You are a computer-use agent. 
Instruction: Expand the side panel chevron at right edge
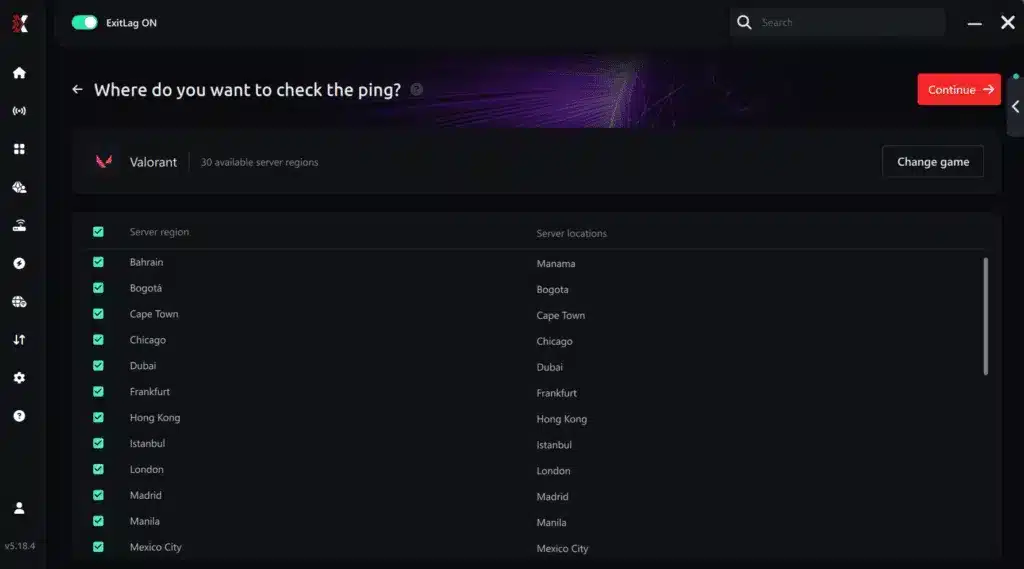(x=1016, y=106)
